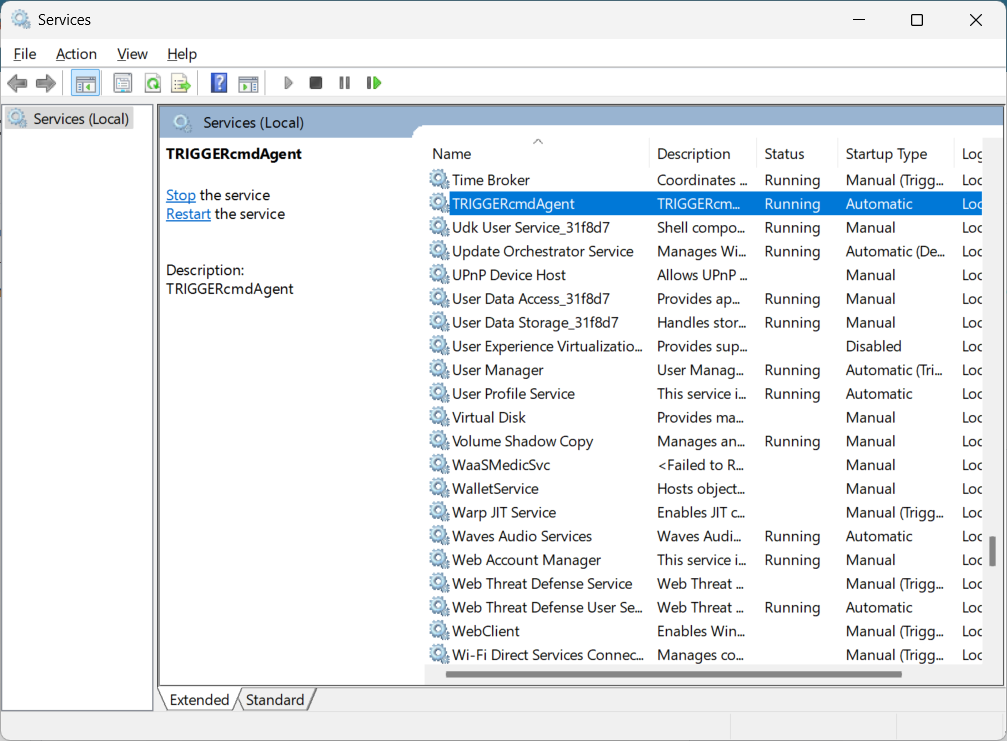1007x741 pixels.
Task: Click the vertical scrollbar thumb
Action: tap(992, 551)
